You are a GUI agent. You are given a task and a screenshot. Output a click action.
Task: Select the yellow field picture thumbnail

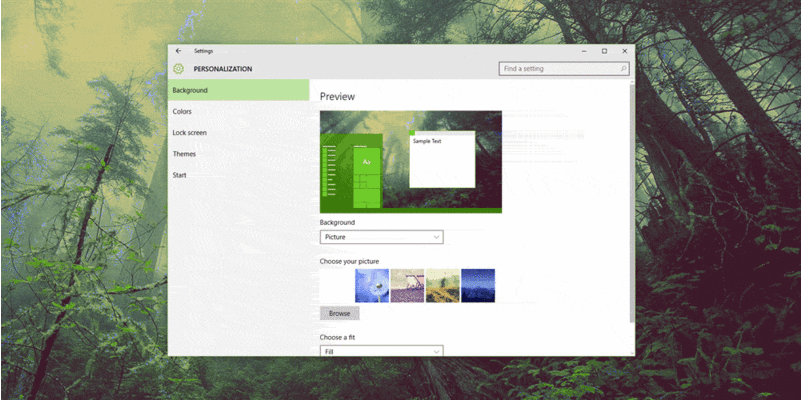(x=442, y=285)
